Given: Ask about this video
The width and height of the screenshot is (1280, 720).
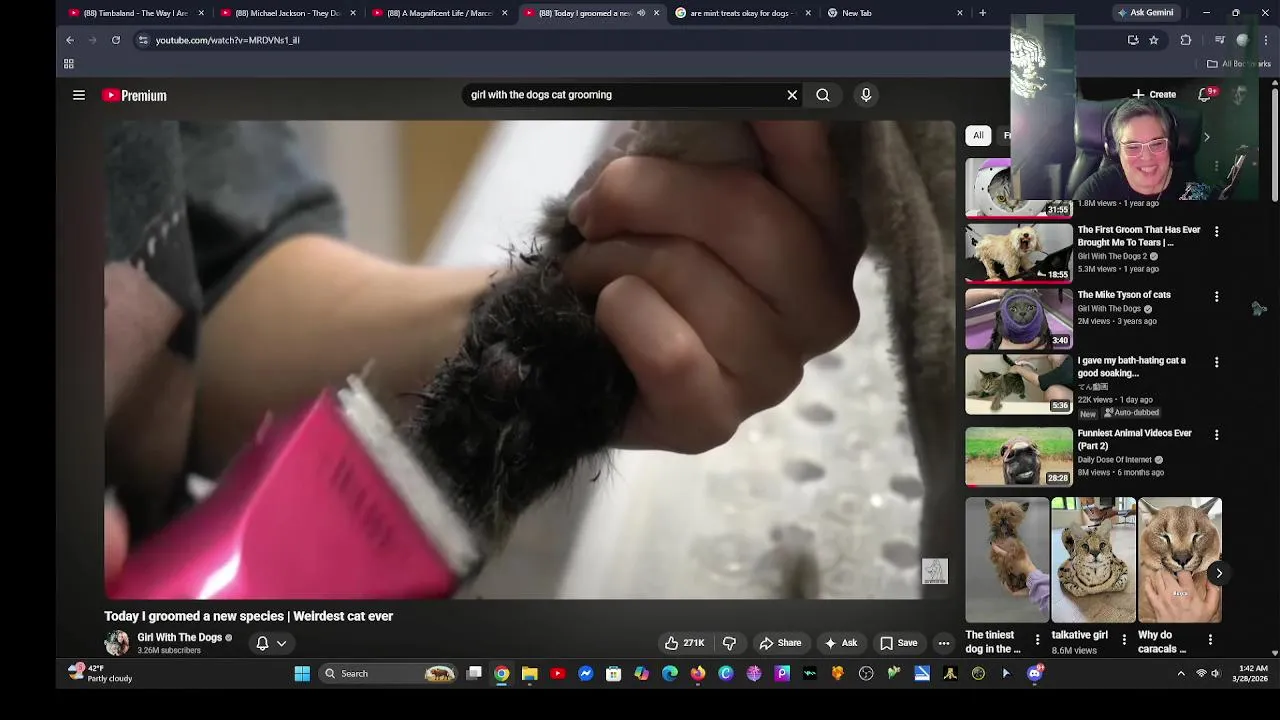Looking at the screenshot, I should [840, 643].
